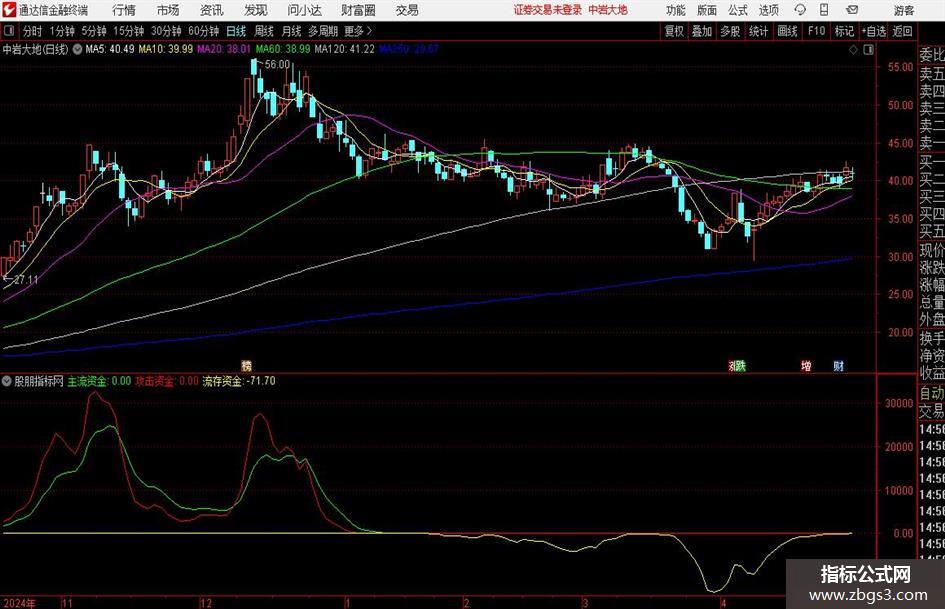This screenshot has height=609, width=945.
Task: Open the 问小达 menu
Action: 304,10
